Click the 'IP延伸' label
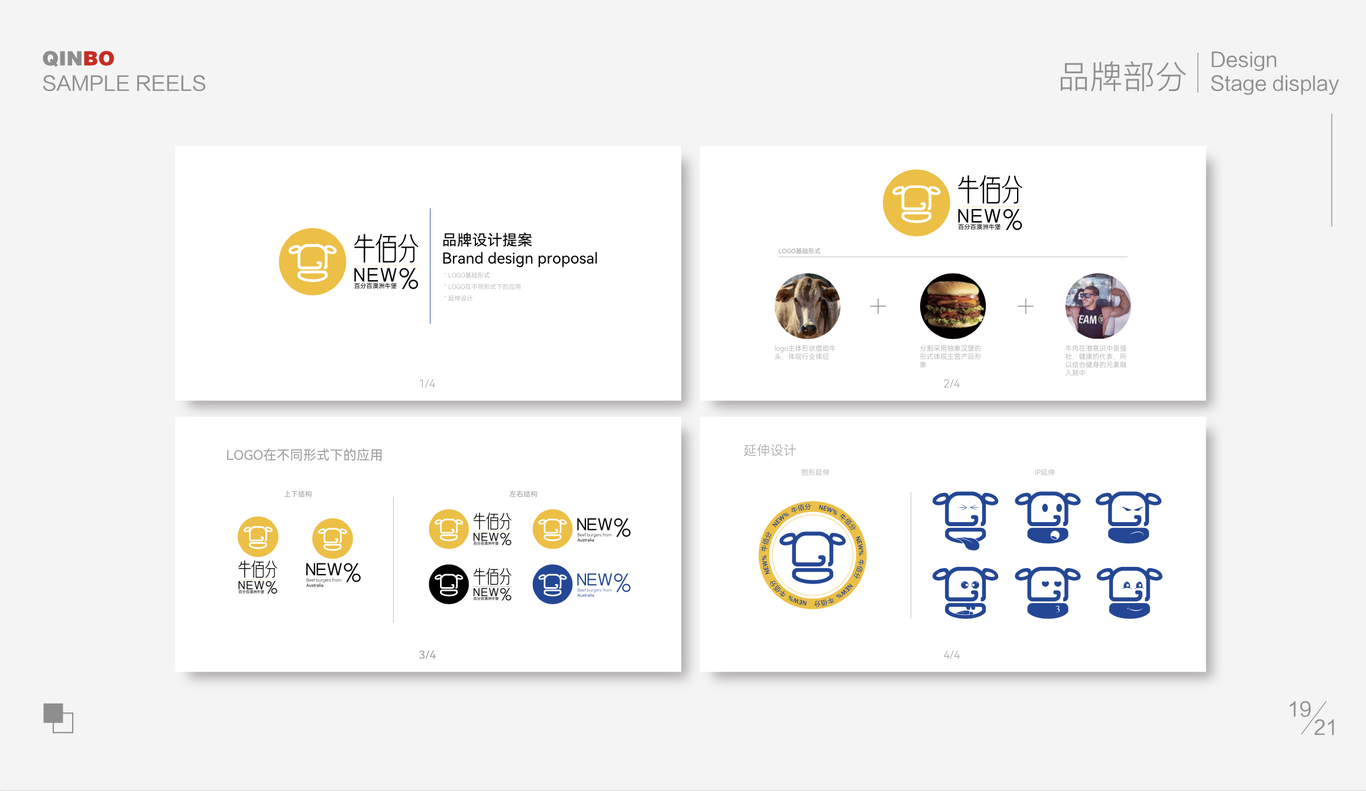This screenshot has width=1366, height=791. 1044,472
